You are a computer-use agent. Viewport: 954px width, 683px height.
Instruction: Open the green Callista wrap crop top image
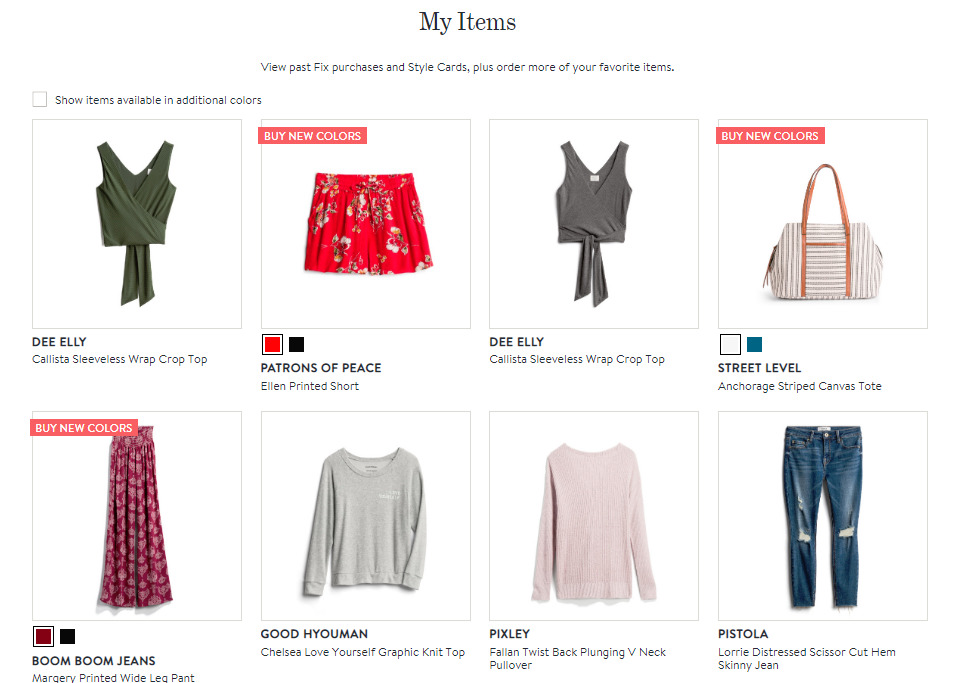pyautogui.click(x=137, y=224)
